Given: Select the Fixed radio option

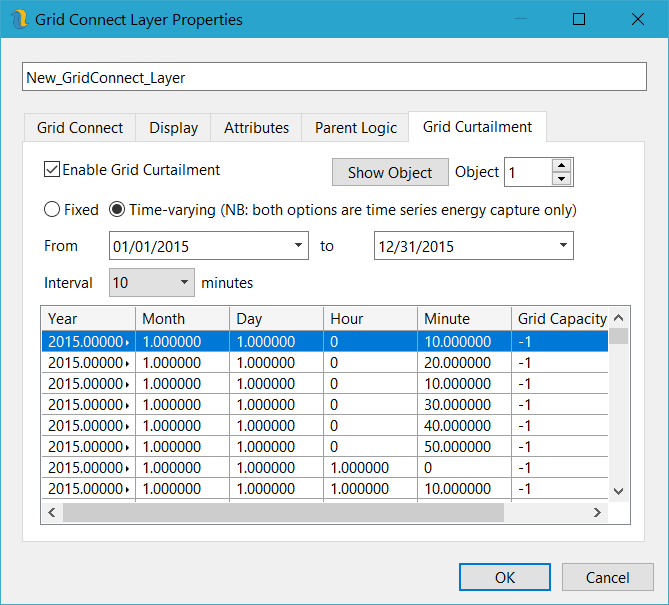Looking at the screenshot, I should 52,210.
